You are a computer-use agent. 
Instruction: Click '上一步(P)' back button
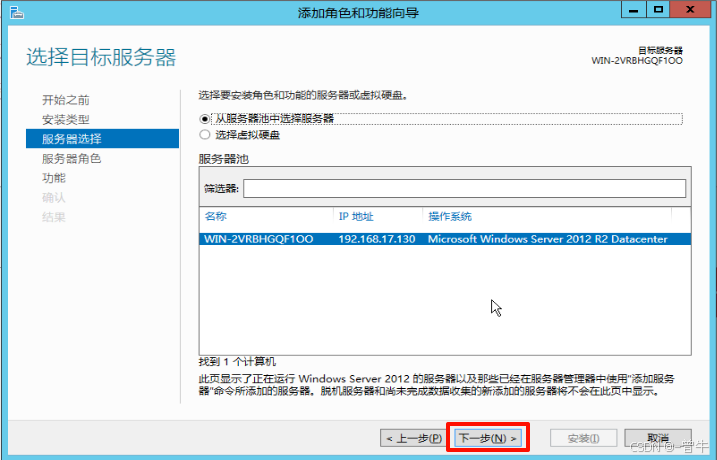pos(414,438)
